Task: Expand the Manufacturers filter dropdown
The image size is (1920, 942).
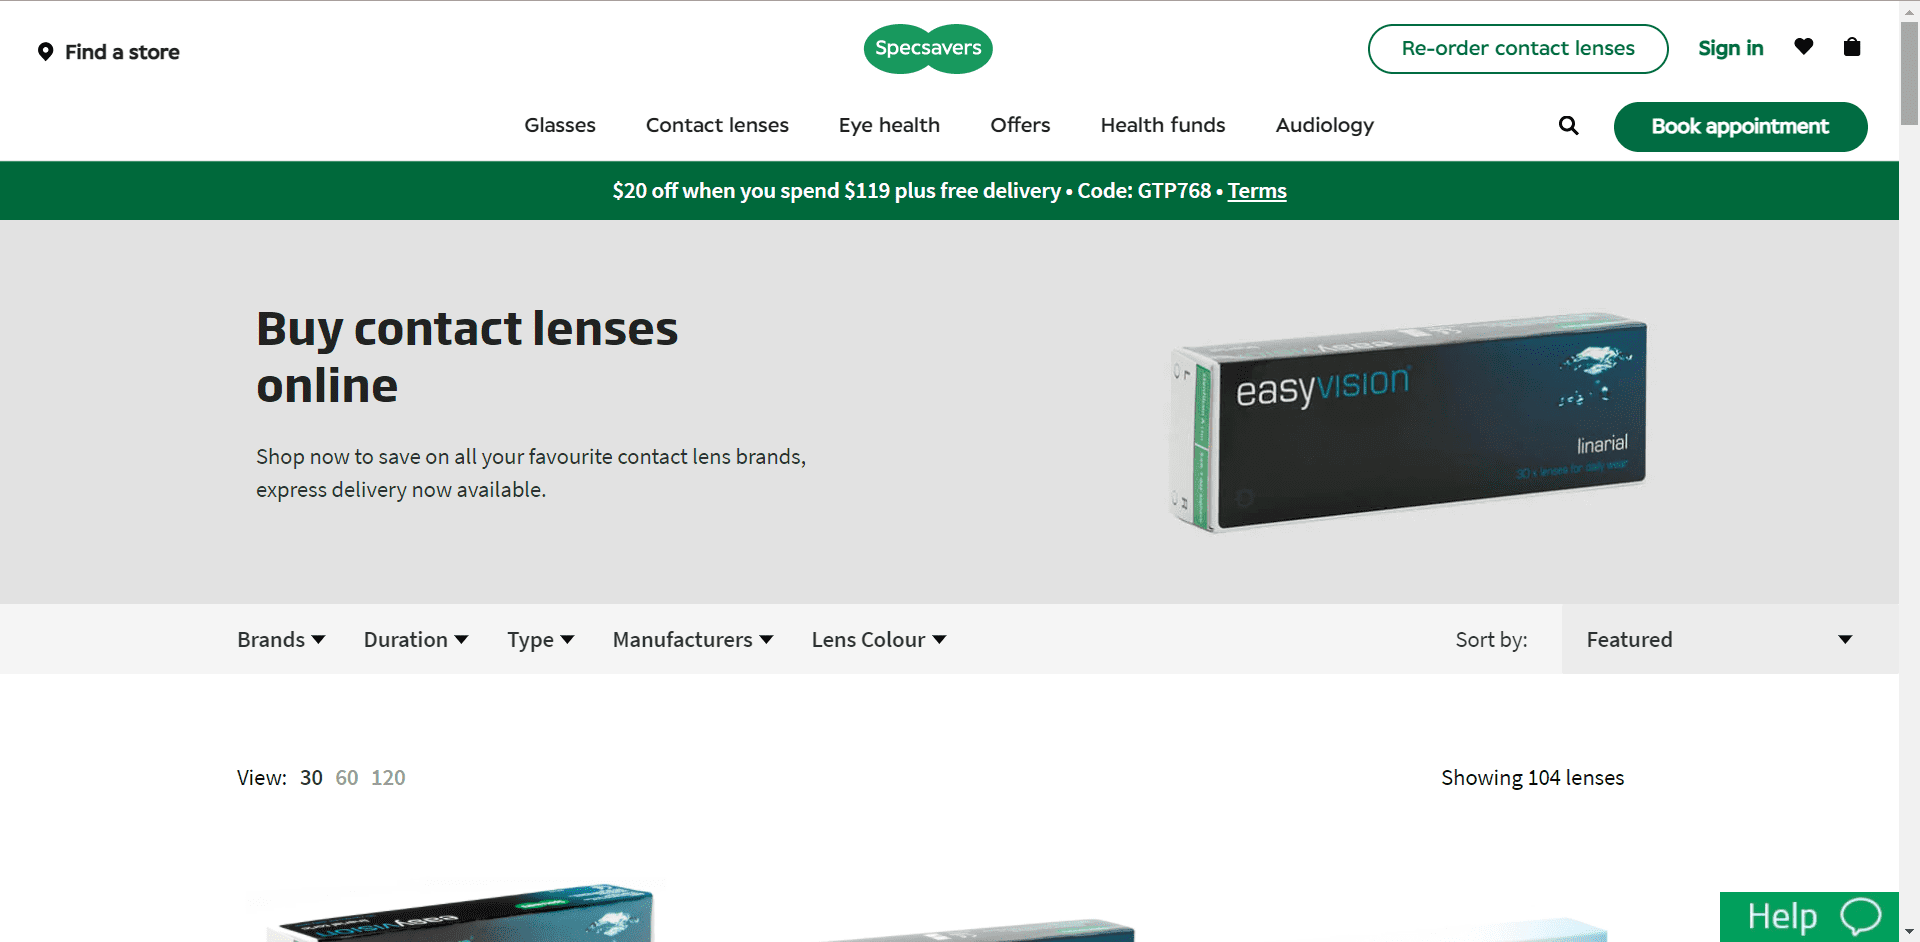Action: tap(693, 640)
